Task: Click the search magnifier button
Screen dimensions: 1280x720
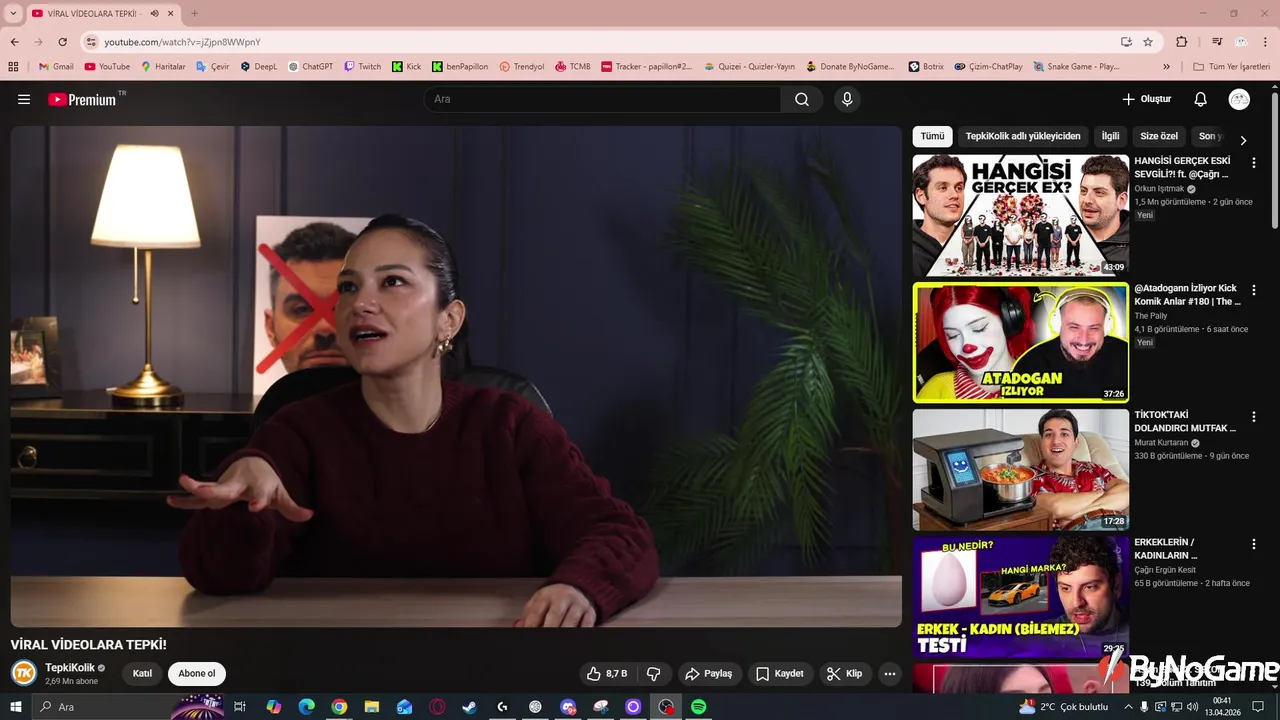Action: (x=802, y=99)
